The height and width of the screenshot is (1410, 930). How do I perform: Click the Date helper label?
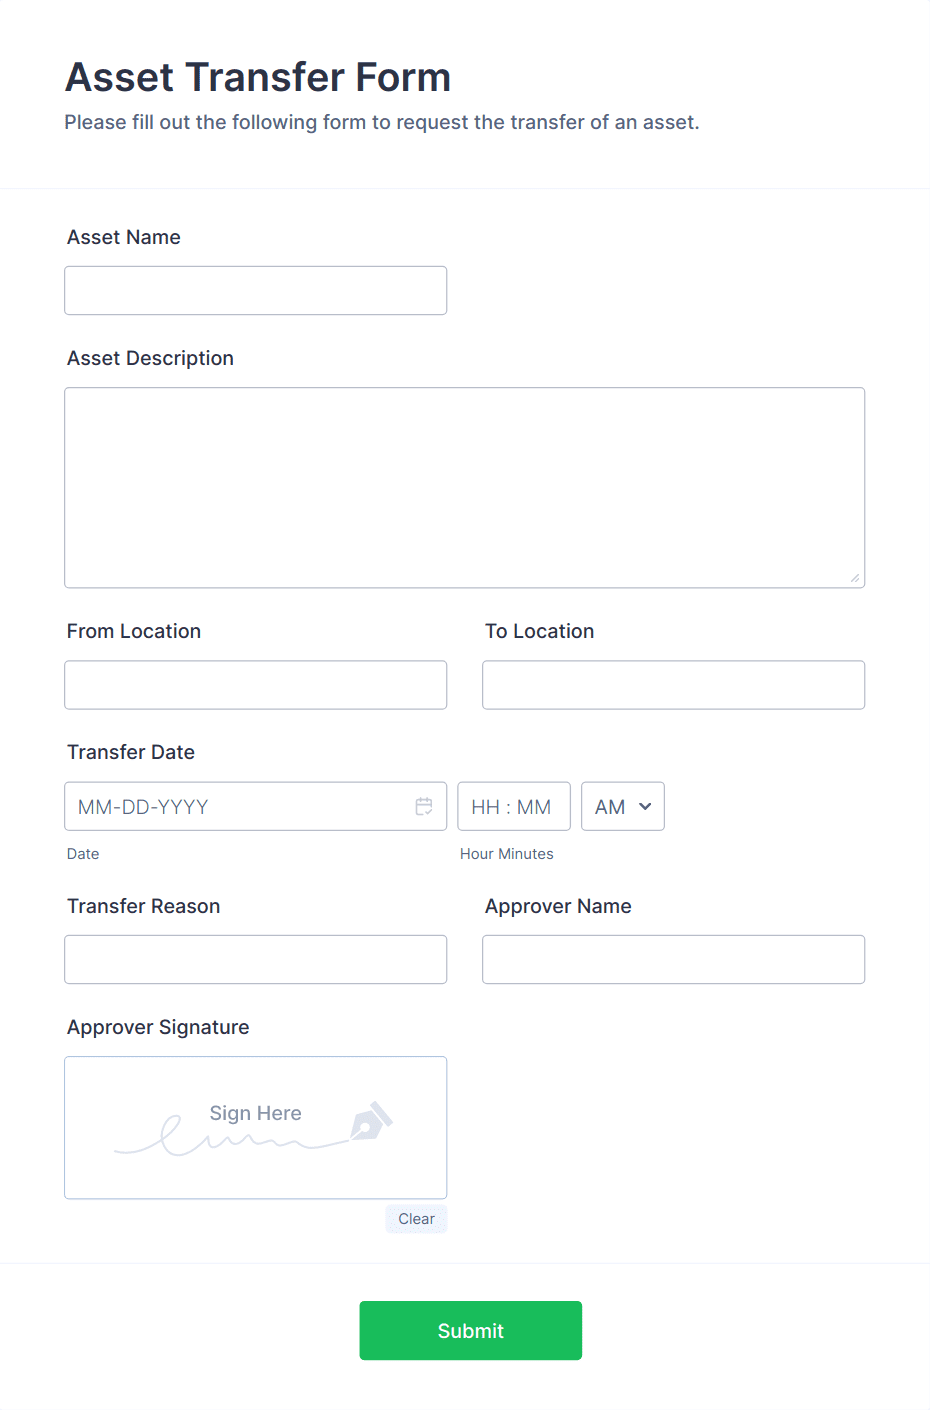click(x=82, y=854)
